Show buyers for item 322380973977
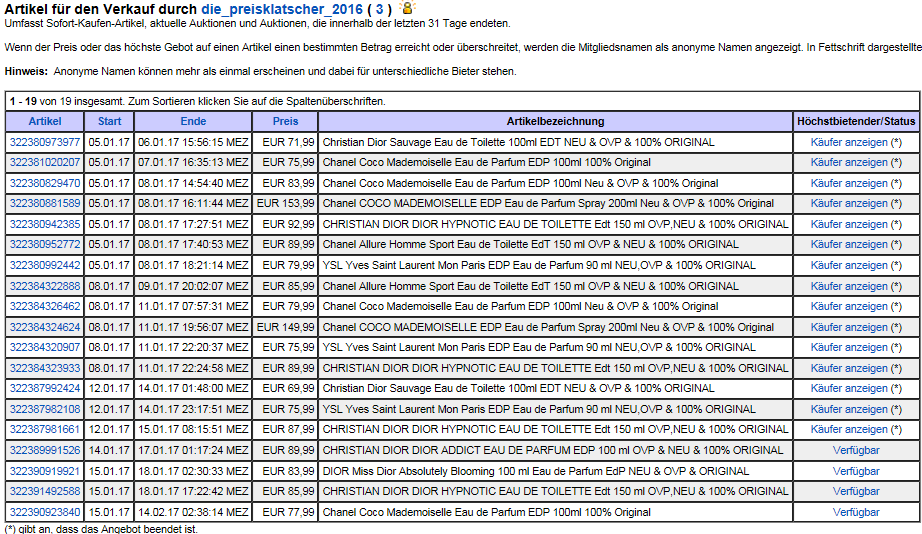The width and height of the screenshot is (922, 534). click(848, 142)
